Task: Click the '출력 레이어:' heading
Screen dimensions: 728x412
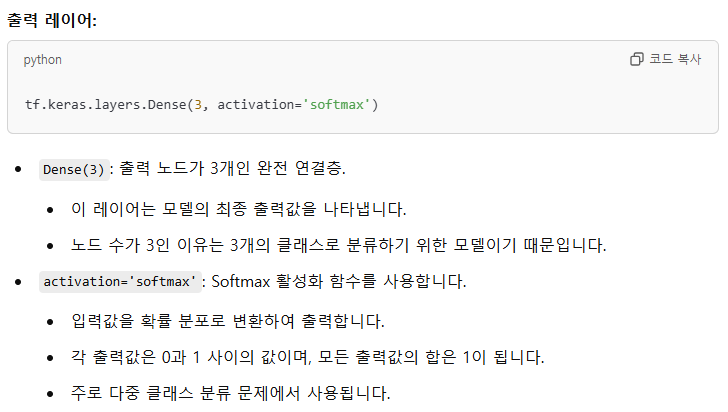Action: 52,20
